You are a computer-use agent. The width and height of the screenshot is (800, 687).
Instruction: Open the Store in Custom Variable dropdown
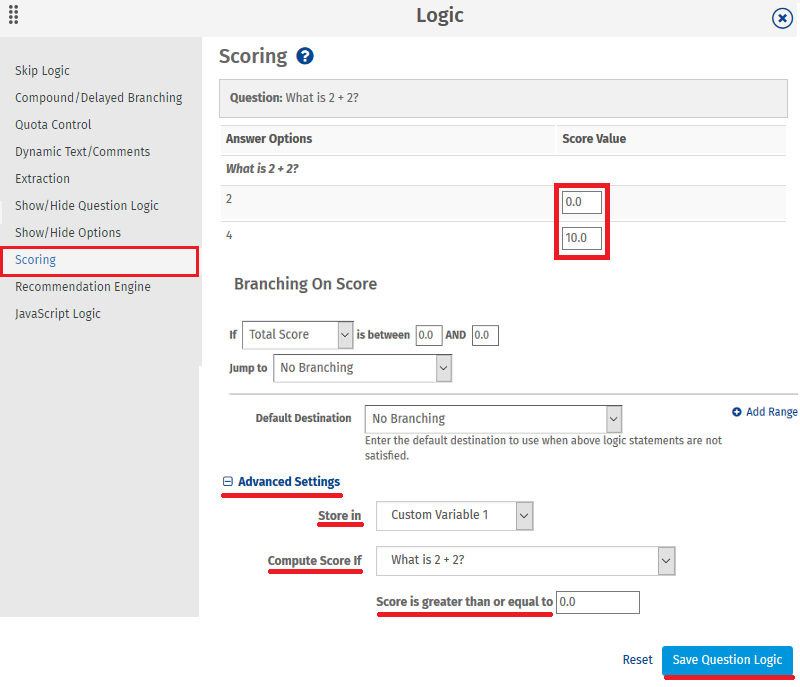coord(454,516)
